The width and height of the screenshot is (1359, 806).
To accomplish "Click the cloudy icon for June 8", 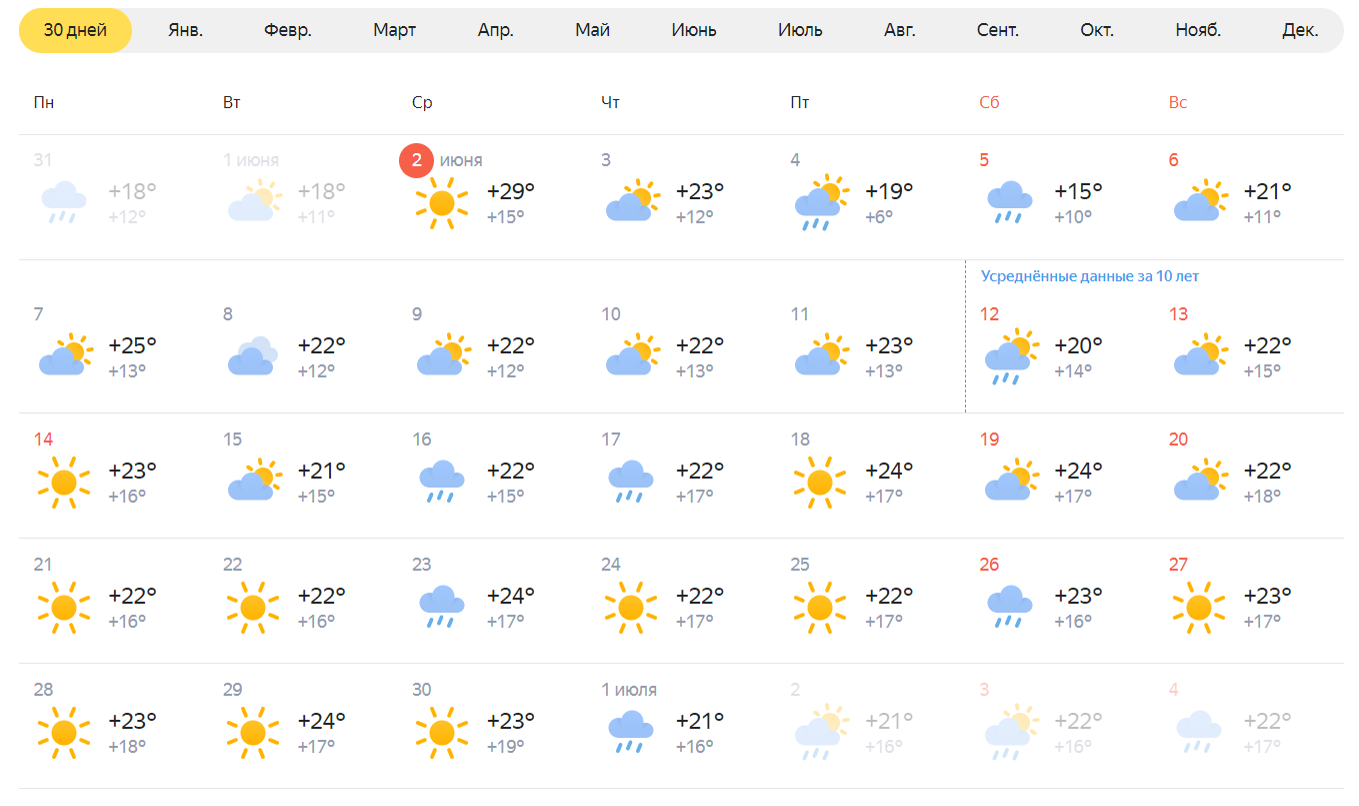I will point(252,357).
